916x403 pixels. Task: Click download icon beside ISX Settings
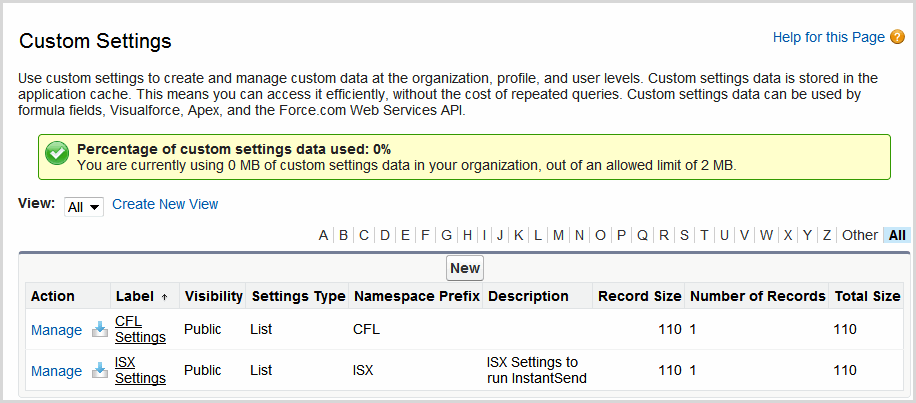(100, 370)
